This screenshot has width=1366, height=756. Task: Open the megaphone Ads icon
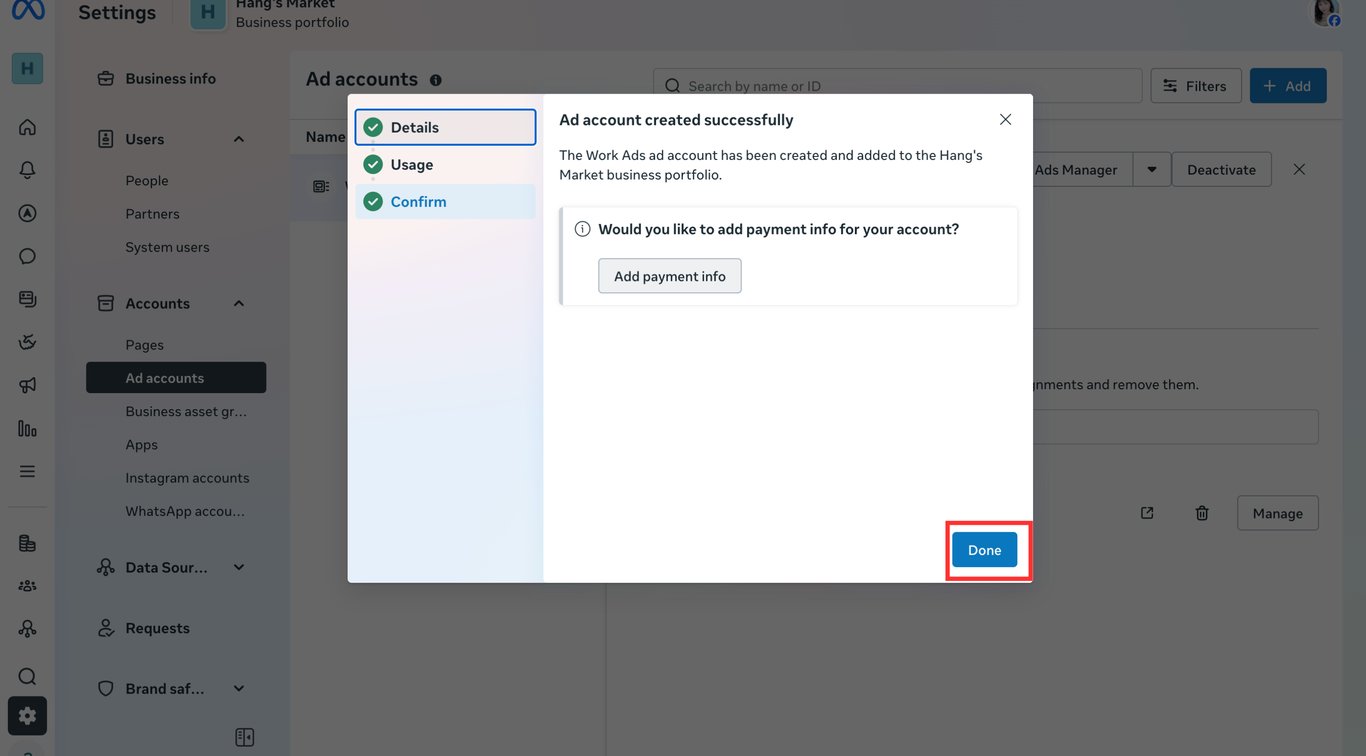(27, 385)
